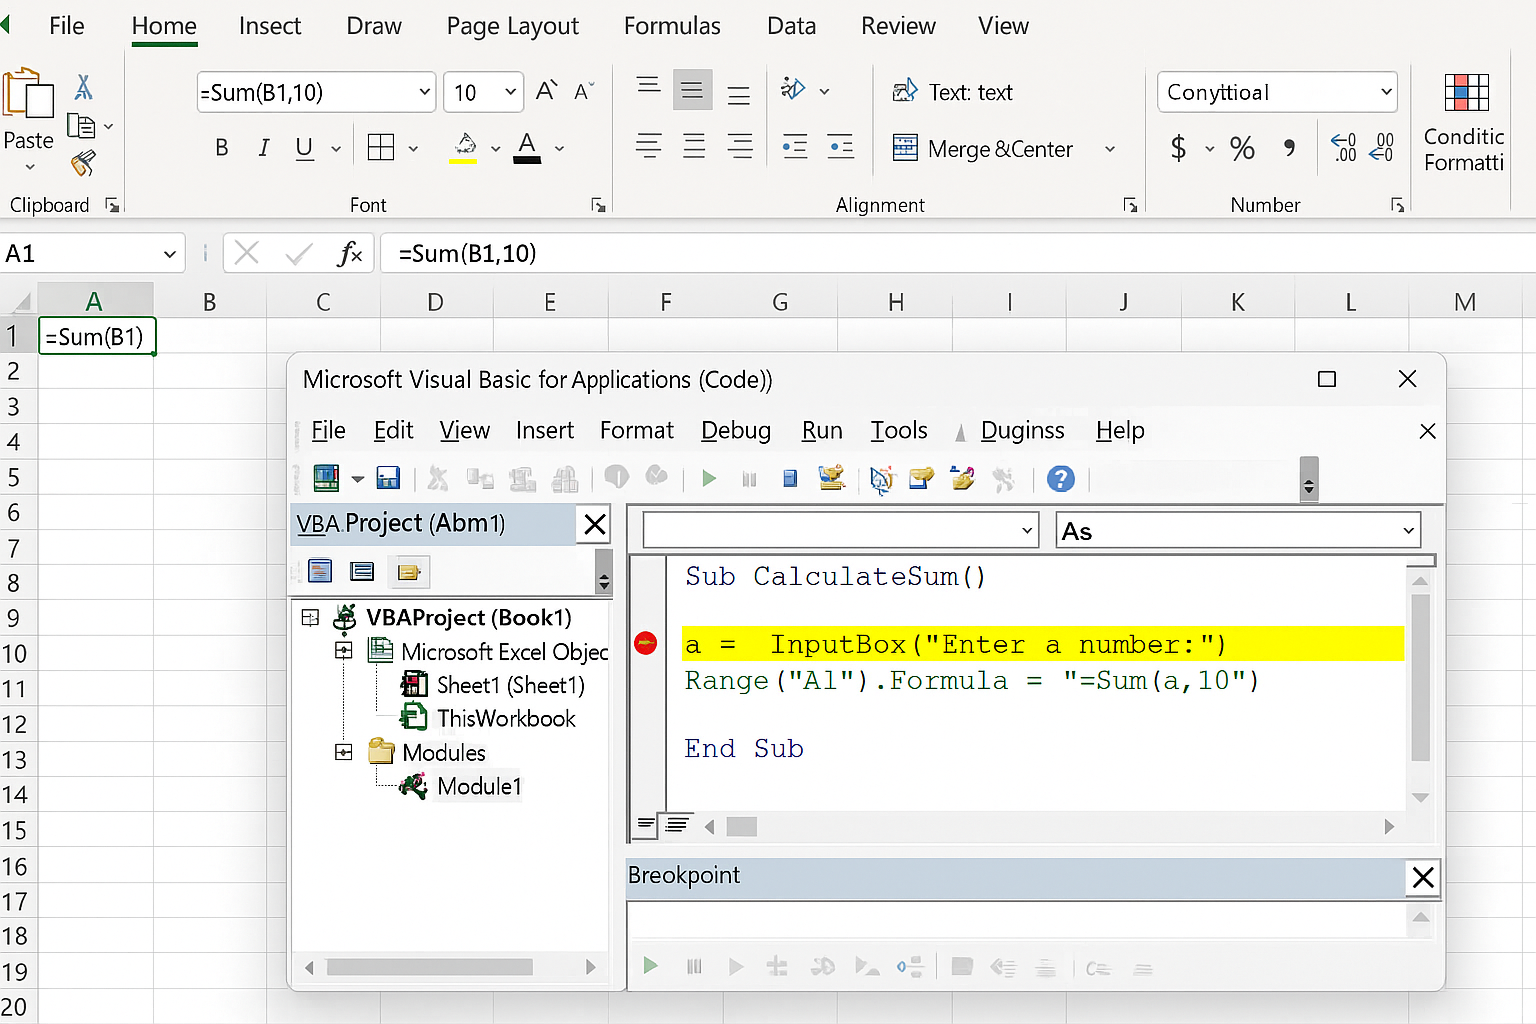
Task: Open the number format dropdown
Action: 1386,92
